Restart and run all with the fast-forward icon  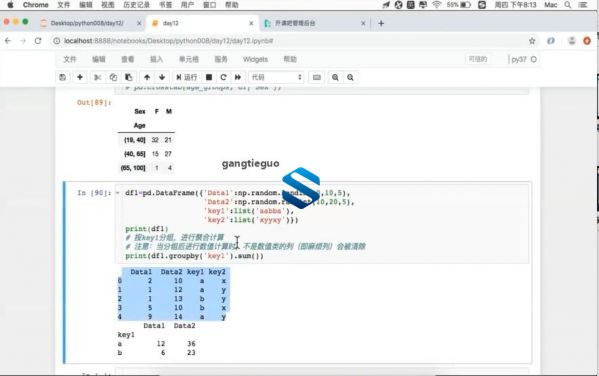[x=238, y=77]
